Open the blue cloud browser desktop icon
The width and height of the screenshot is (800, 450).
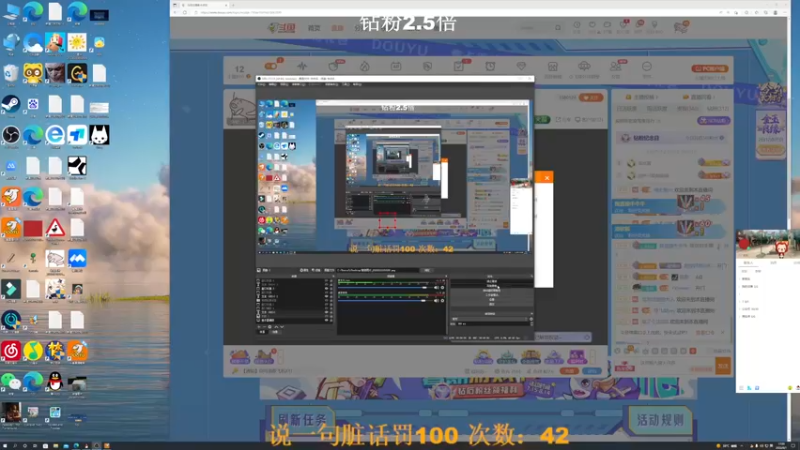33,43
